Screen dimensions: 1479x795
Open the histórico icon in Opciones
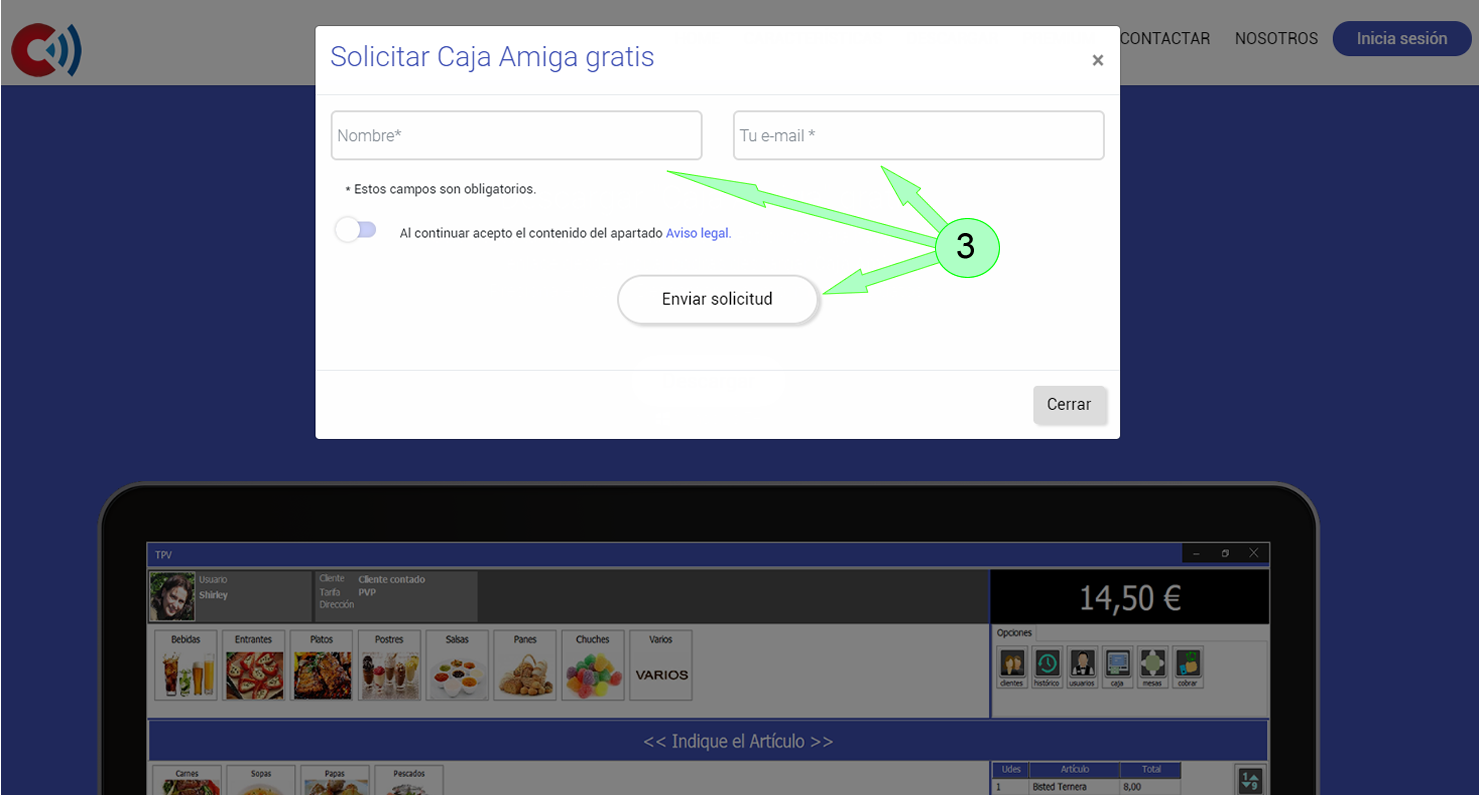[1046, 666]
